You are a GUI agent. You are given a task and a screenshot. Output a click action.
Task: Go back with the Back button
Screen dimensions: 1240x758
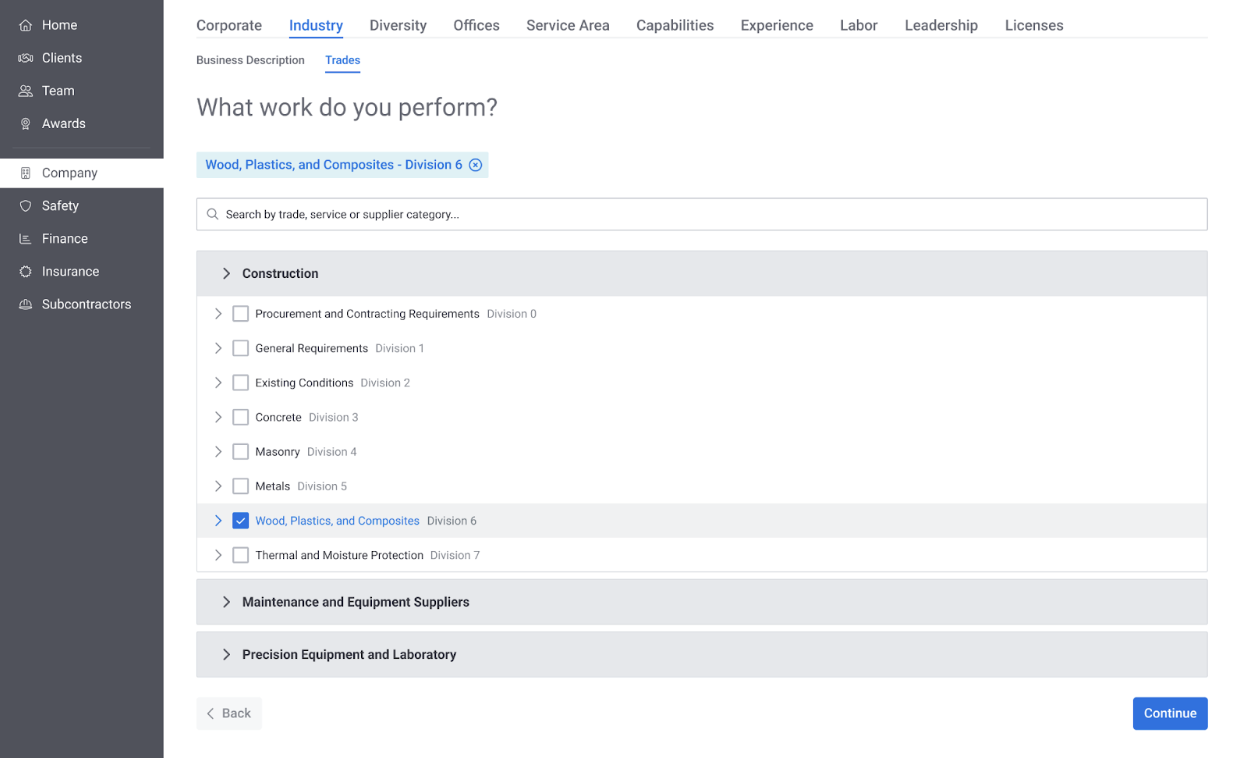(x=229, y=713)
